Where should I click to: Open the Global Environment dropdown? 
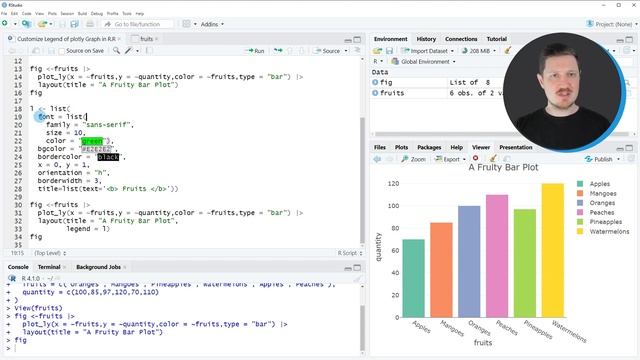tap(423, 61)
